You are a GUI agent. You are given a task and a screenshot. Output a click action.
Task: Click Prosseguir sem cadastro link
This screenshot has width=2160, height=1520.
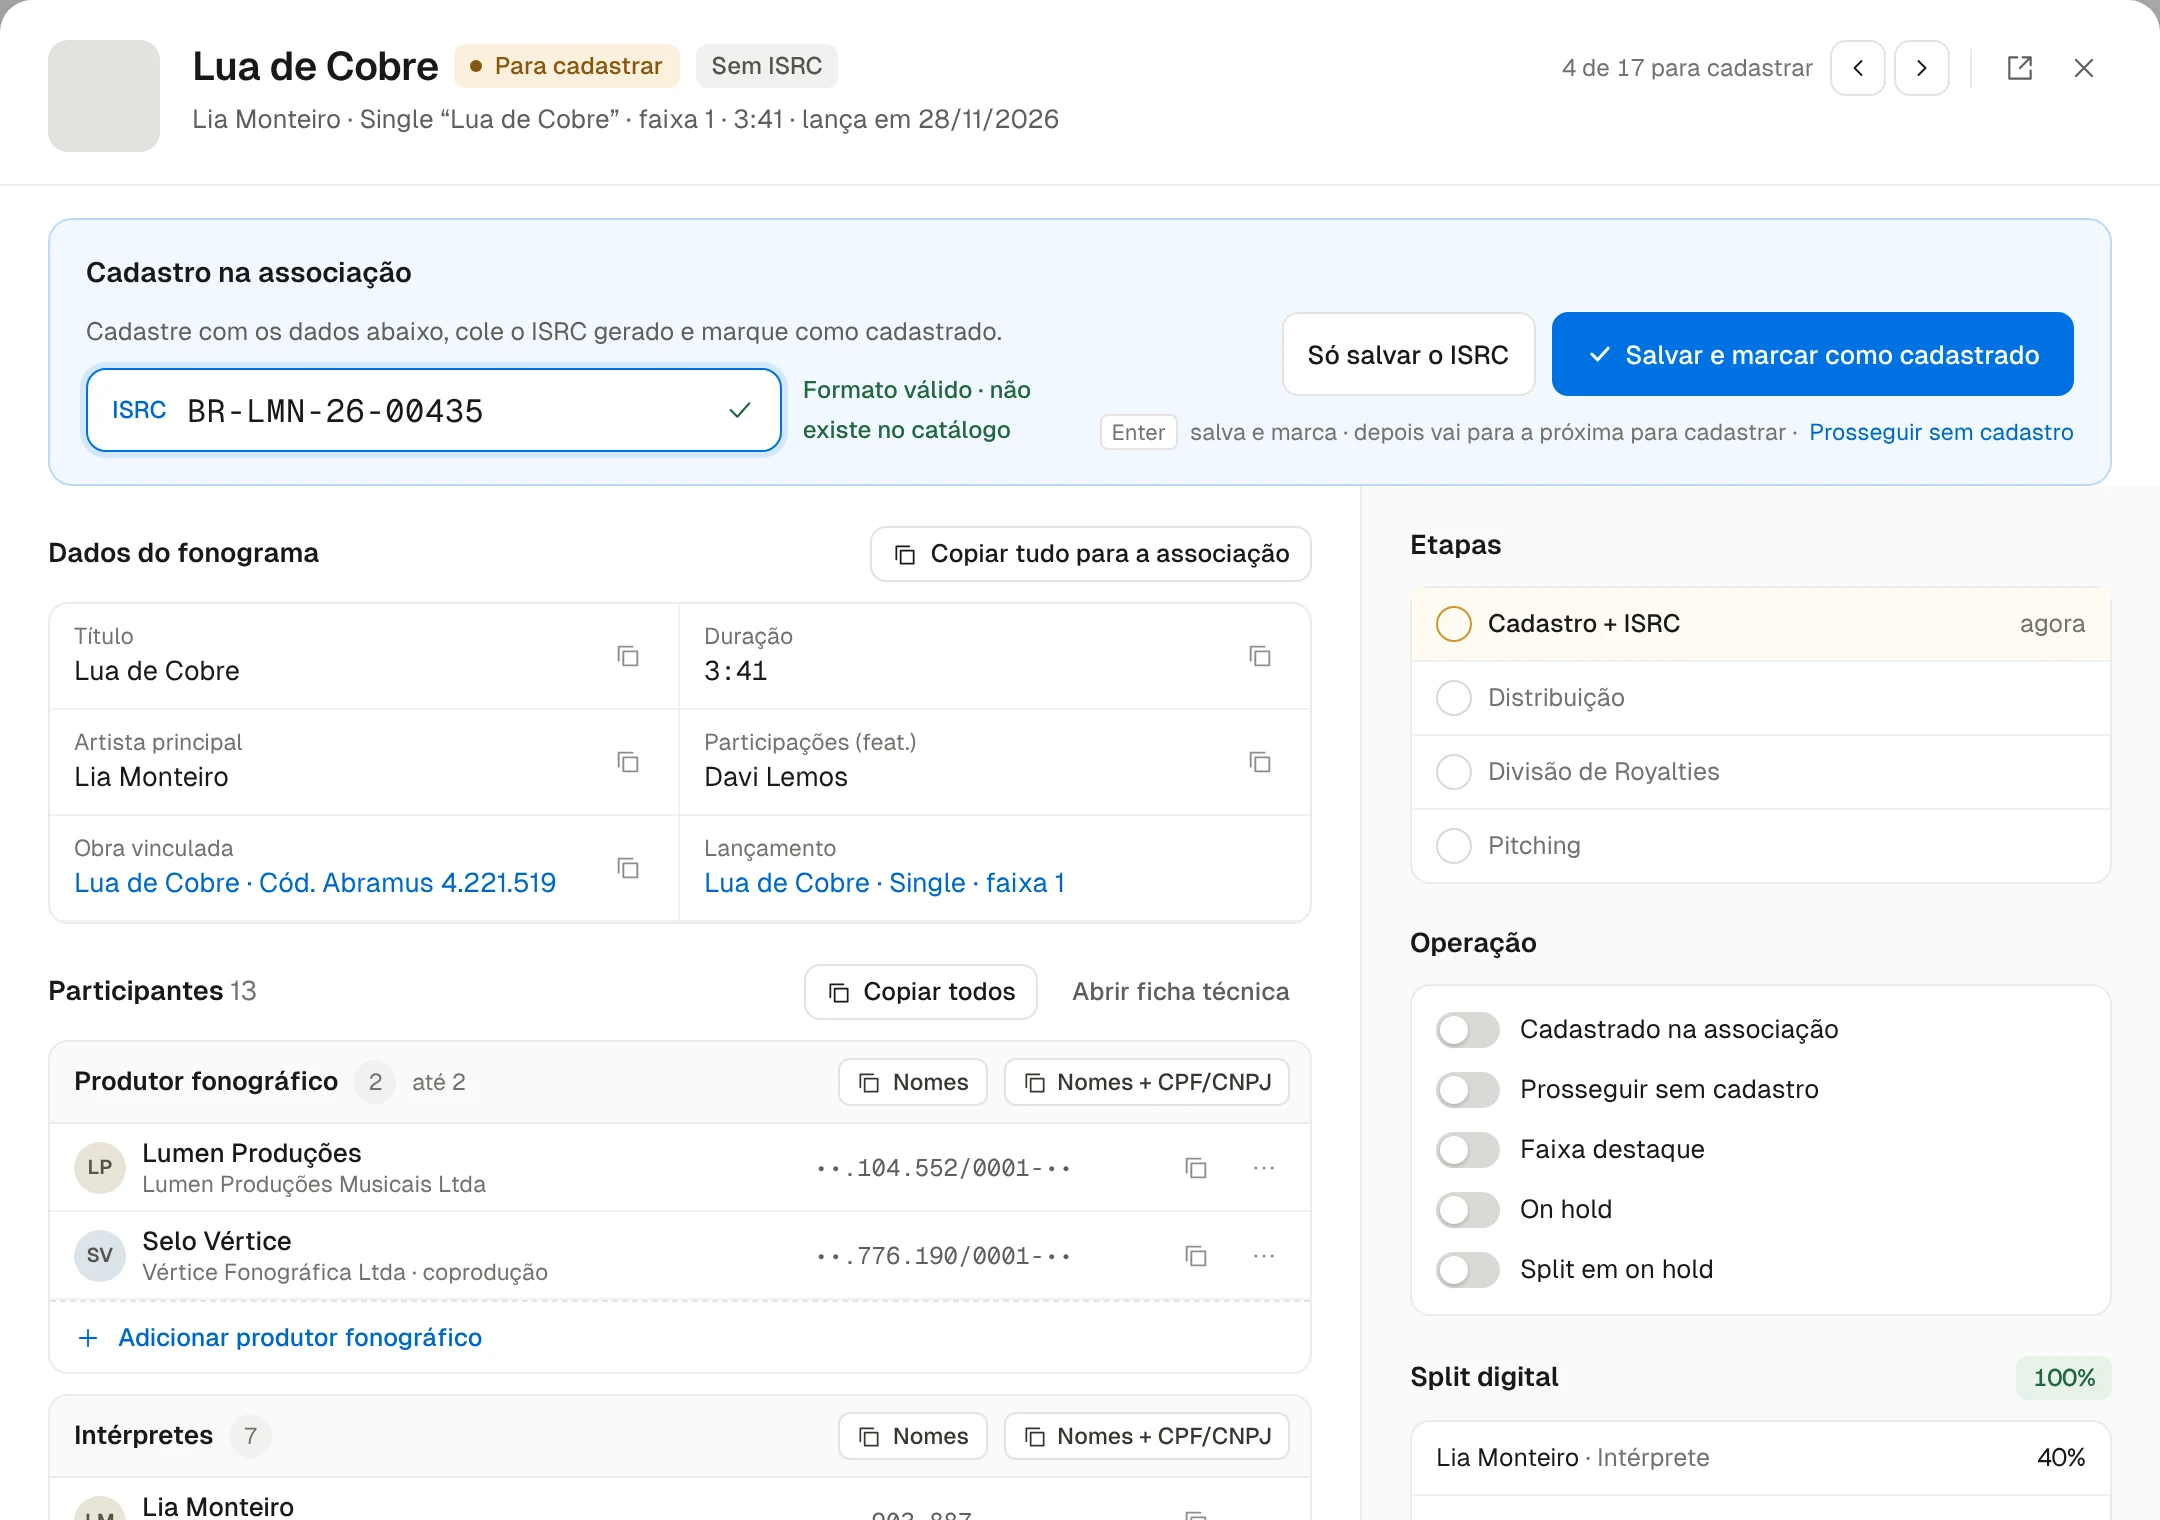1941,432
